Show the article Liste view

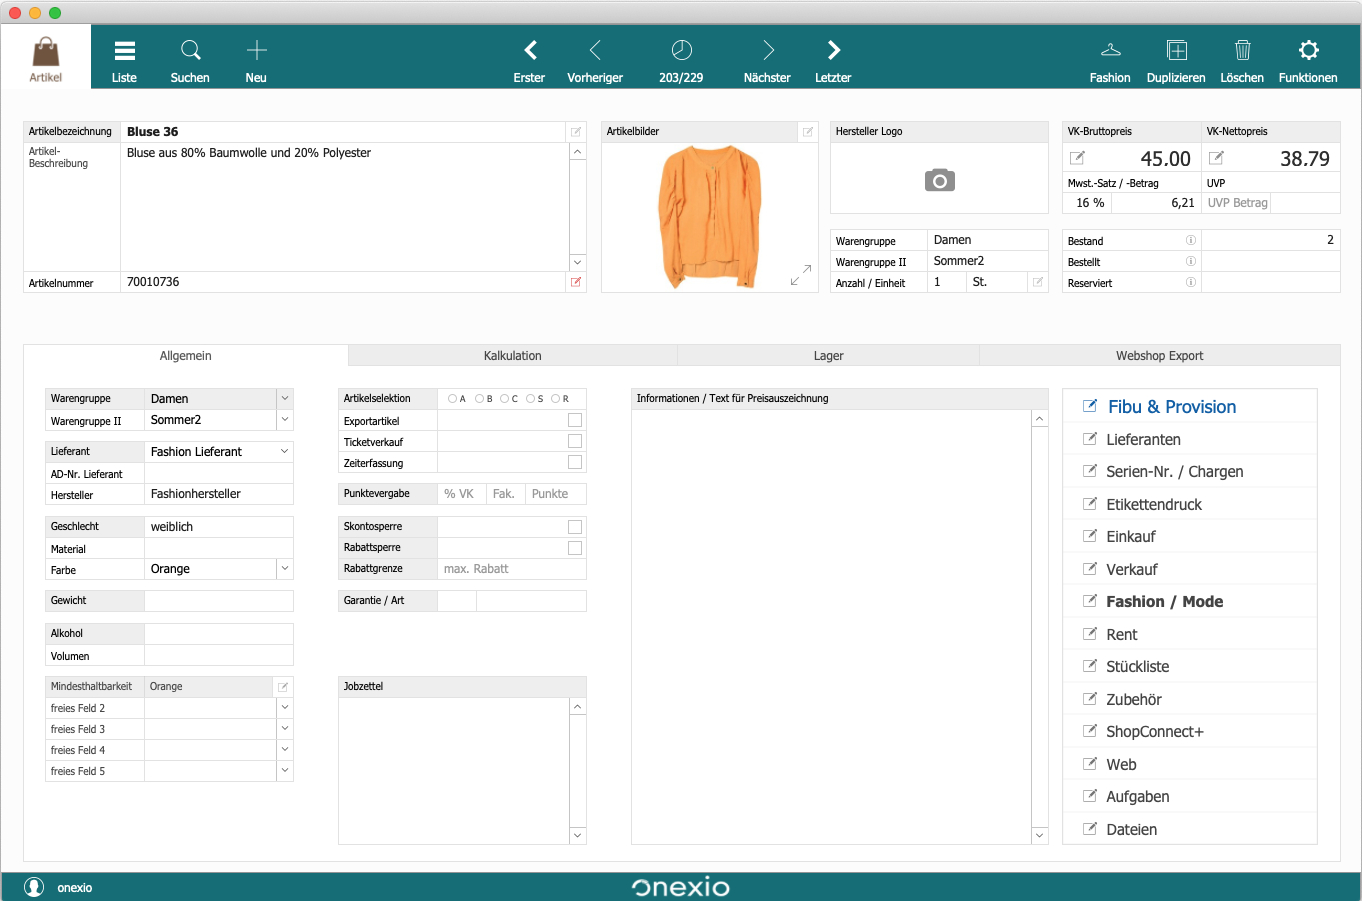coord(124,60)
